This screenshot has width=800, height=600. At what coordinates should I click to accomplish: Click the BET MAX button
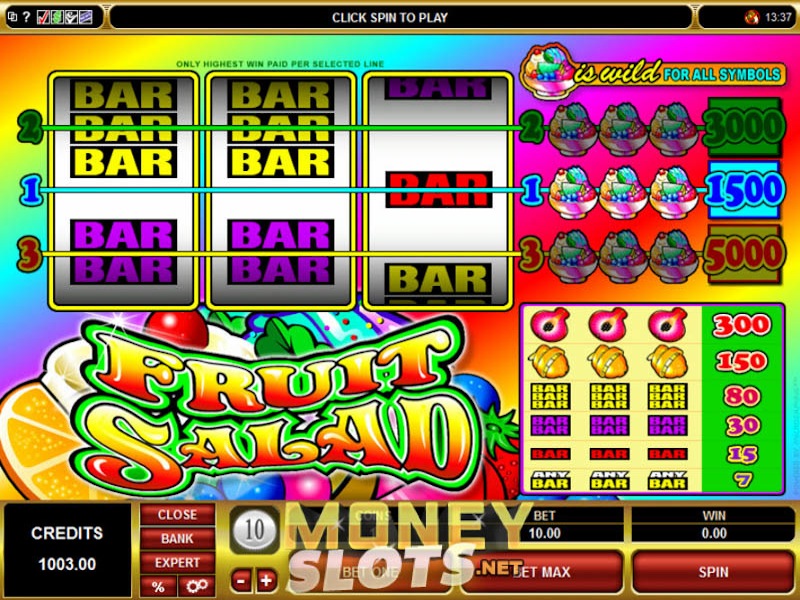point(541,572)
